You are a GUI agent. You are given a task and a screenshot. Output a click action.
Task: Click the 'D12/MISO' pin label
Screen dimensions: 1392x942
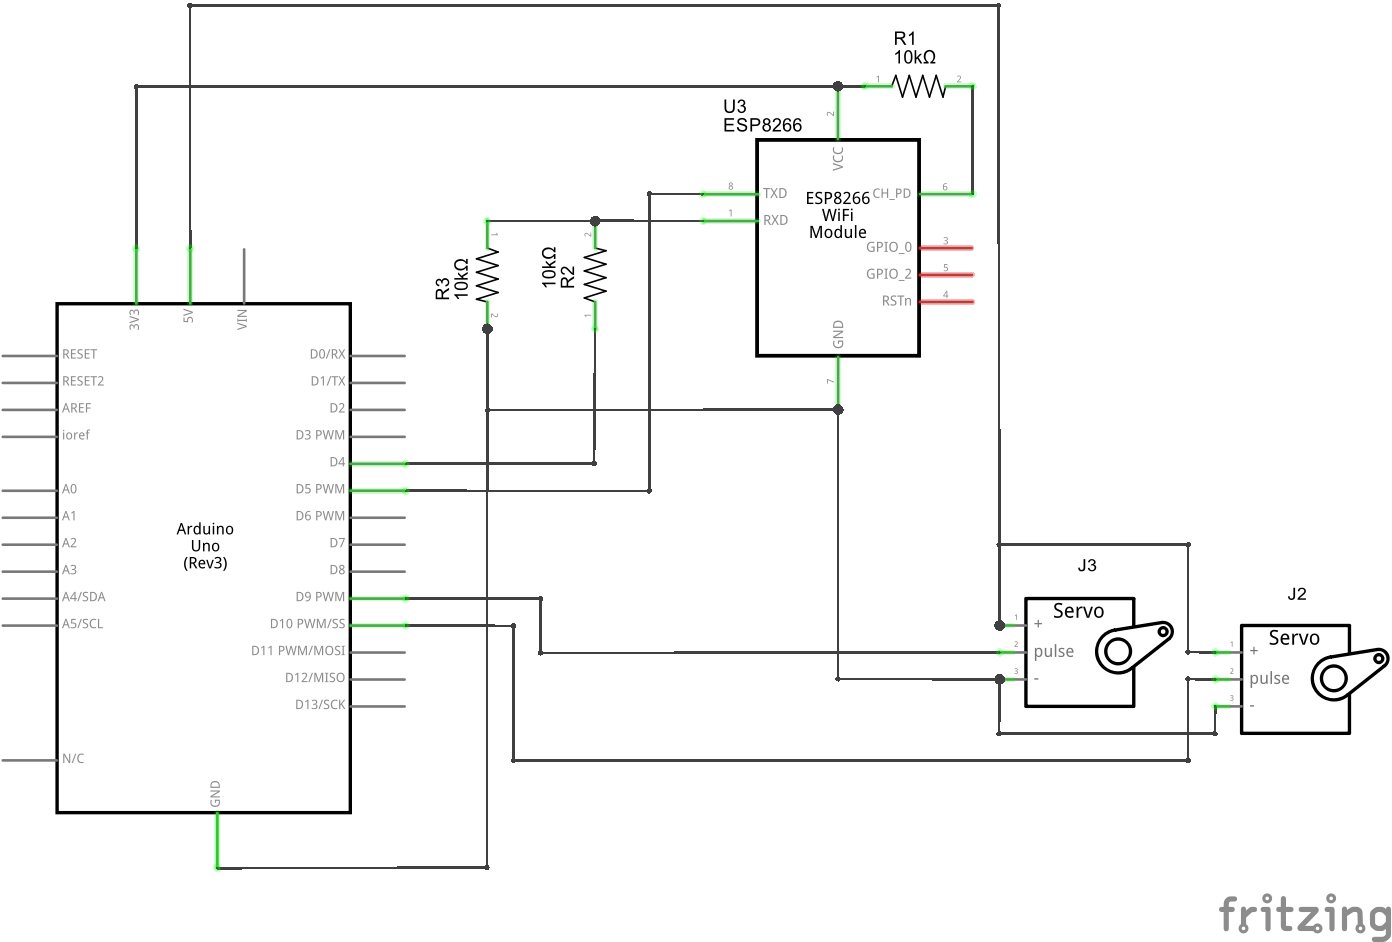tap(315, 679)
